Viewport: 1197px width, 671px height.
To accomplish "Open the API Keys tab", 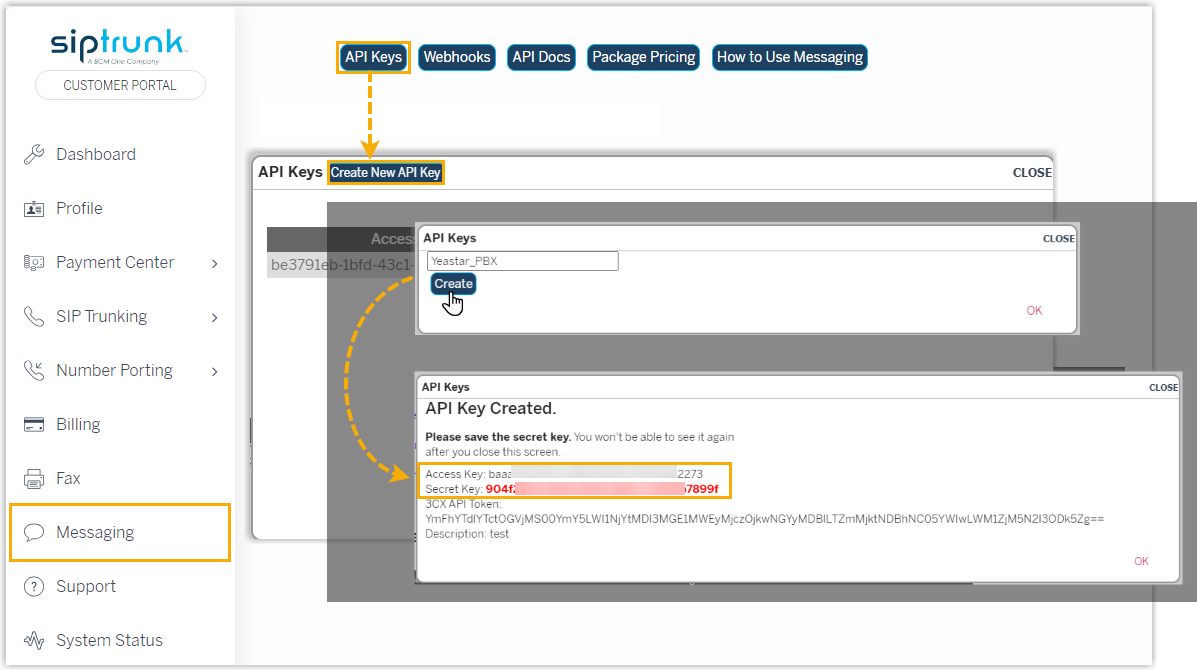I will pos(373,57).
